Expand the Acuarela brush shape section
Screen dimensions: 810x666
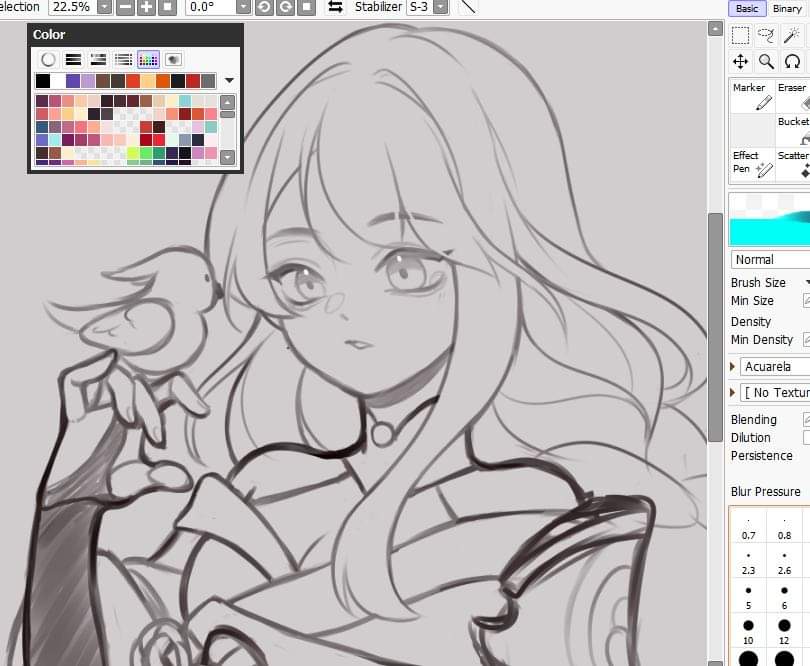coord(733,366)
